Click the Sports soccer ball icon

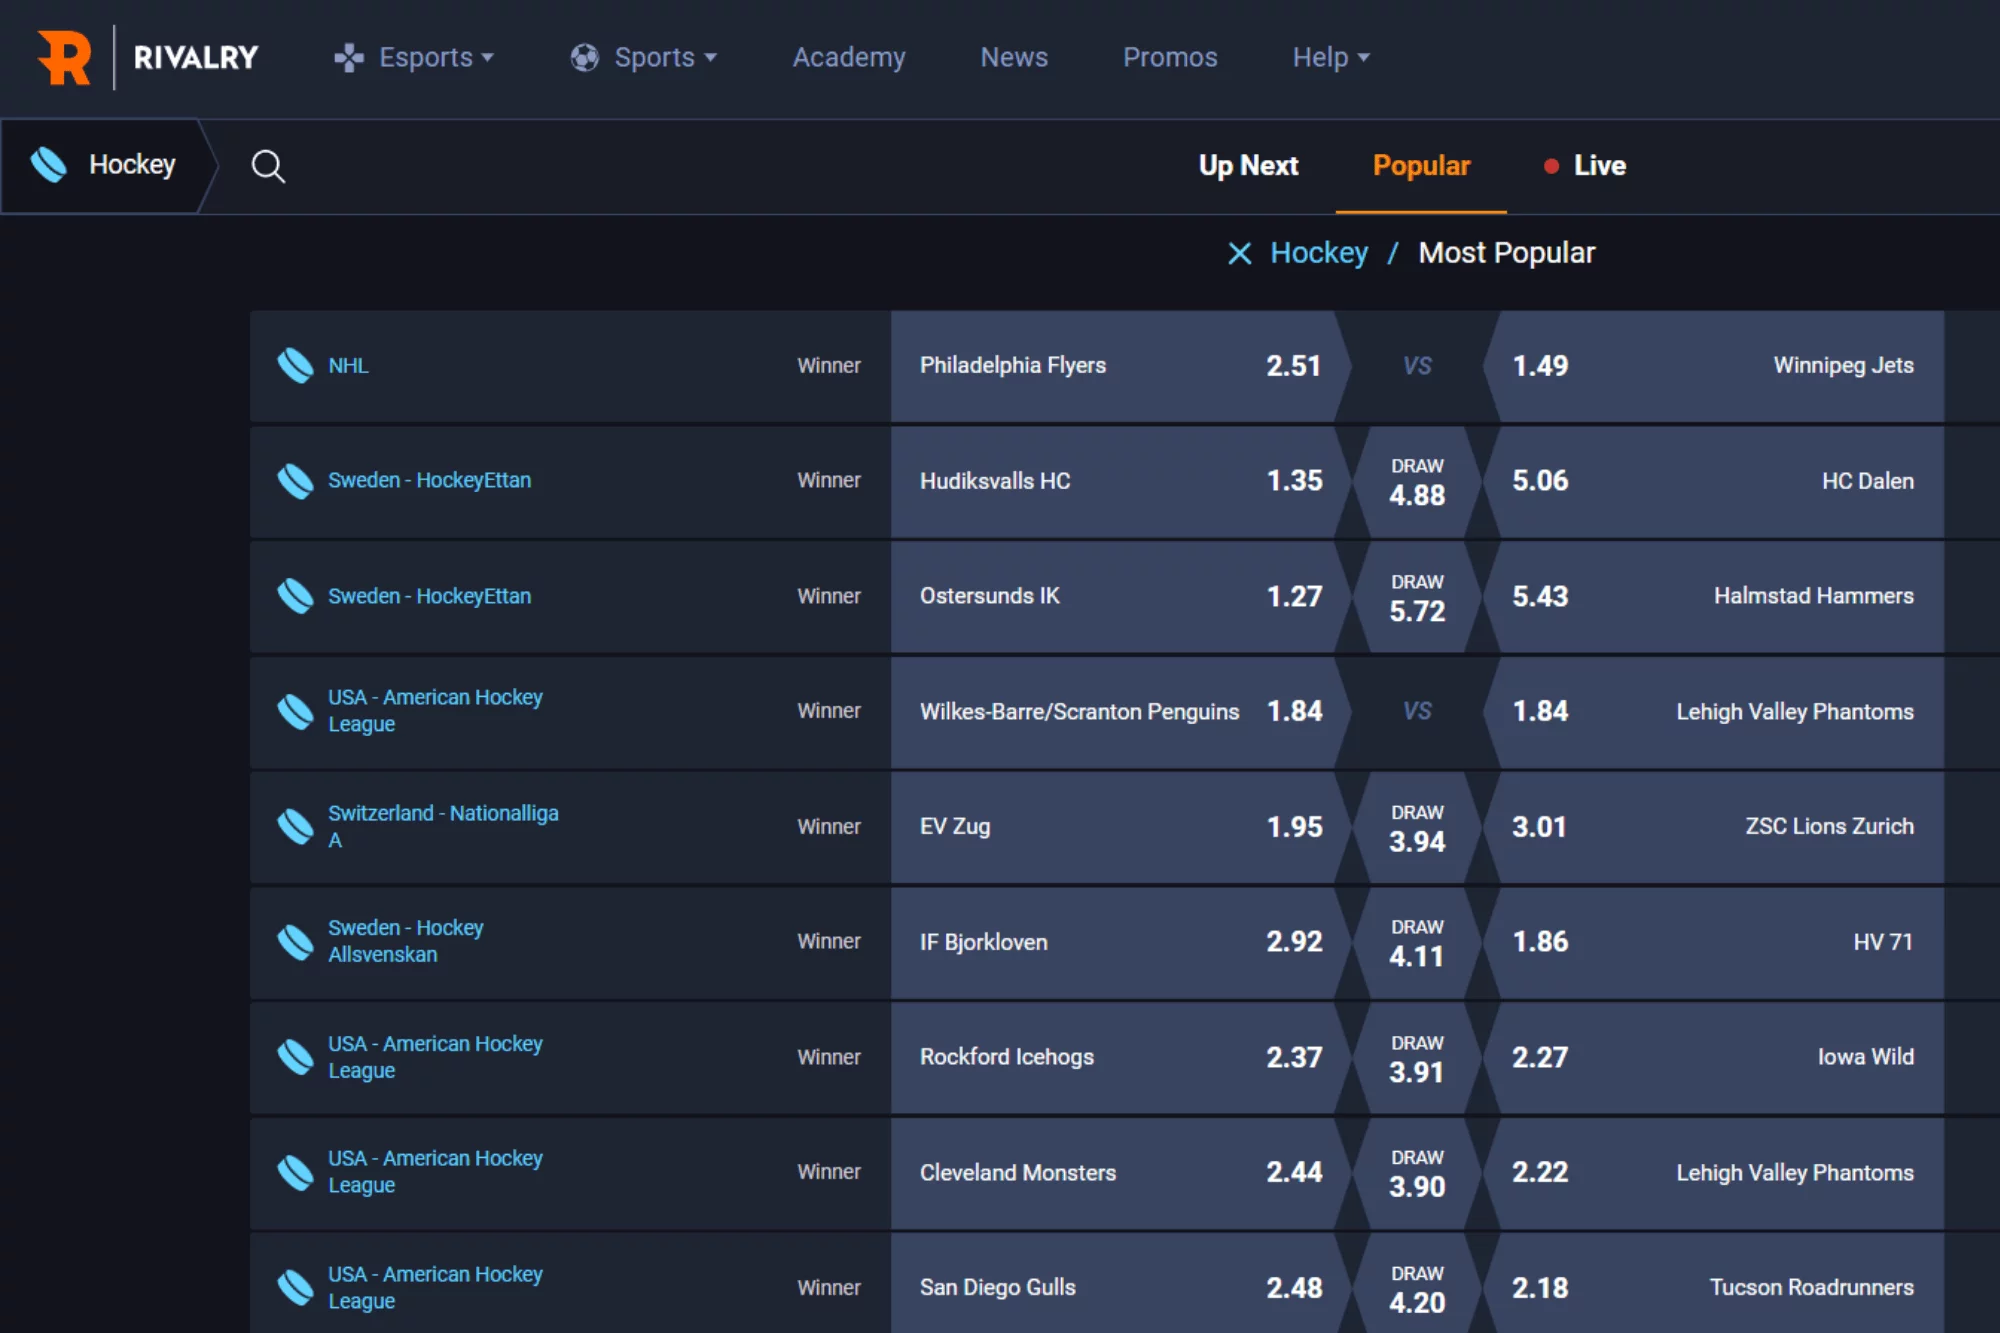click(x=584, y=58)
